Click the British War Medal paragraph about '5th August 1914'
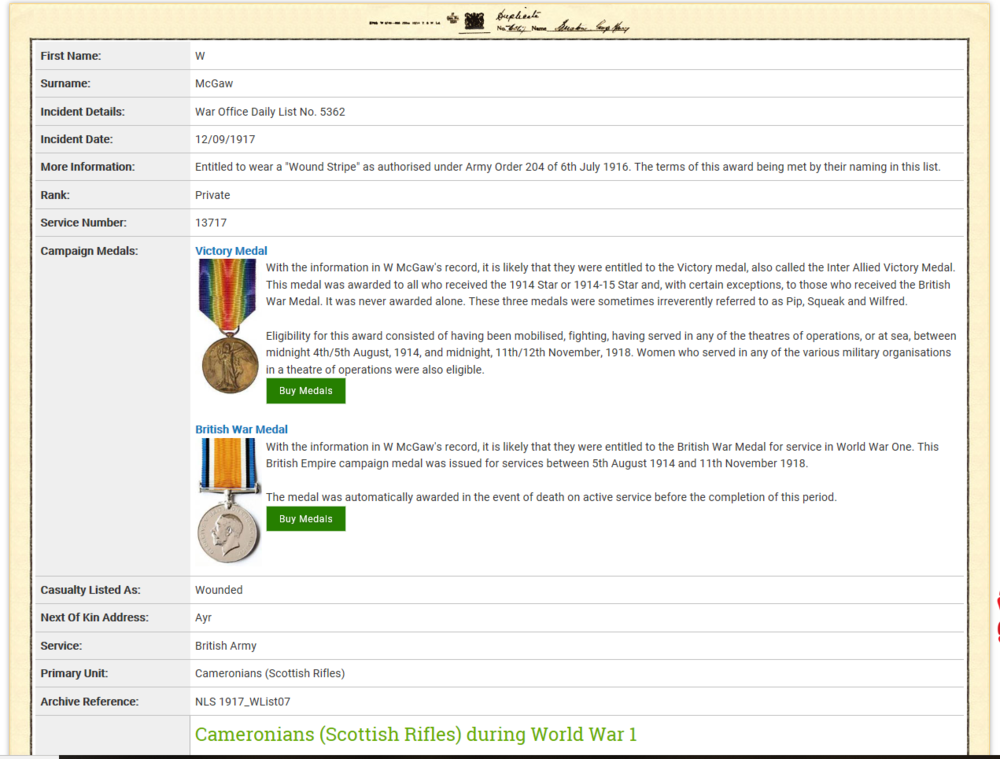 pyautogui.click(x=602, y=455)
